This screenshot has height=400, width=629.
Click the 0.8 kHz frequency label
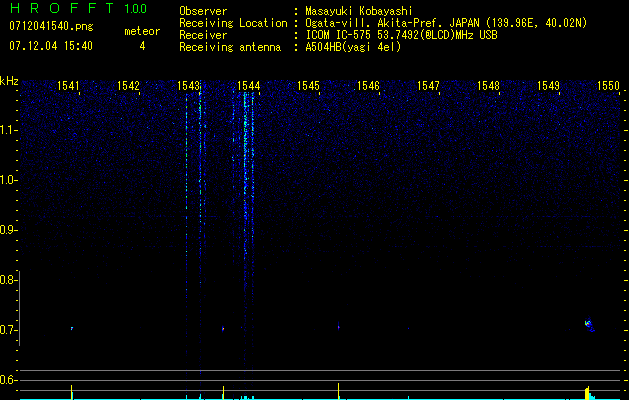[8, 280]
